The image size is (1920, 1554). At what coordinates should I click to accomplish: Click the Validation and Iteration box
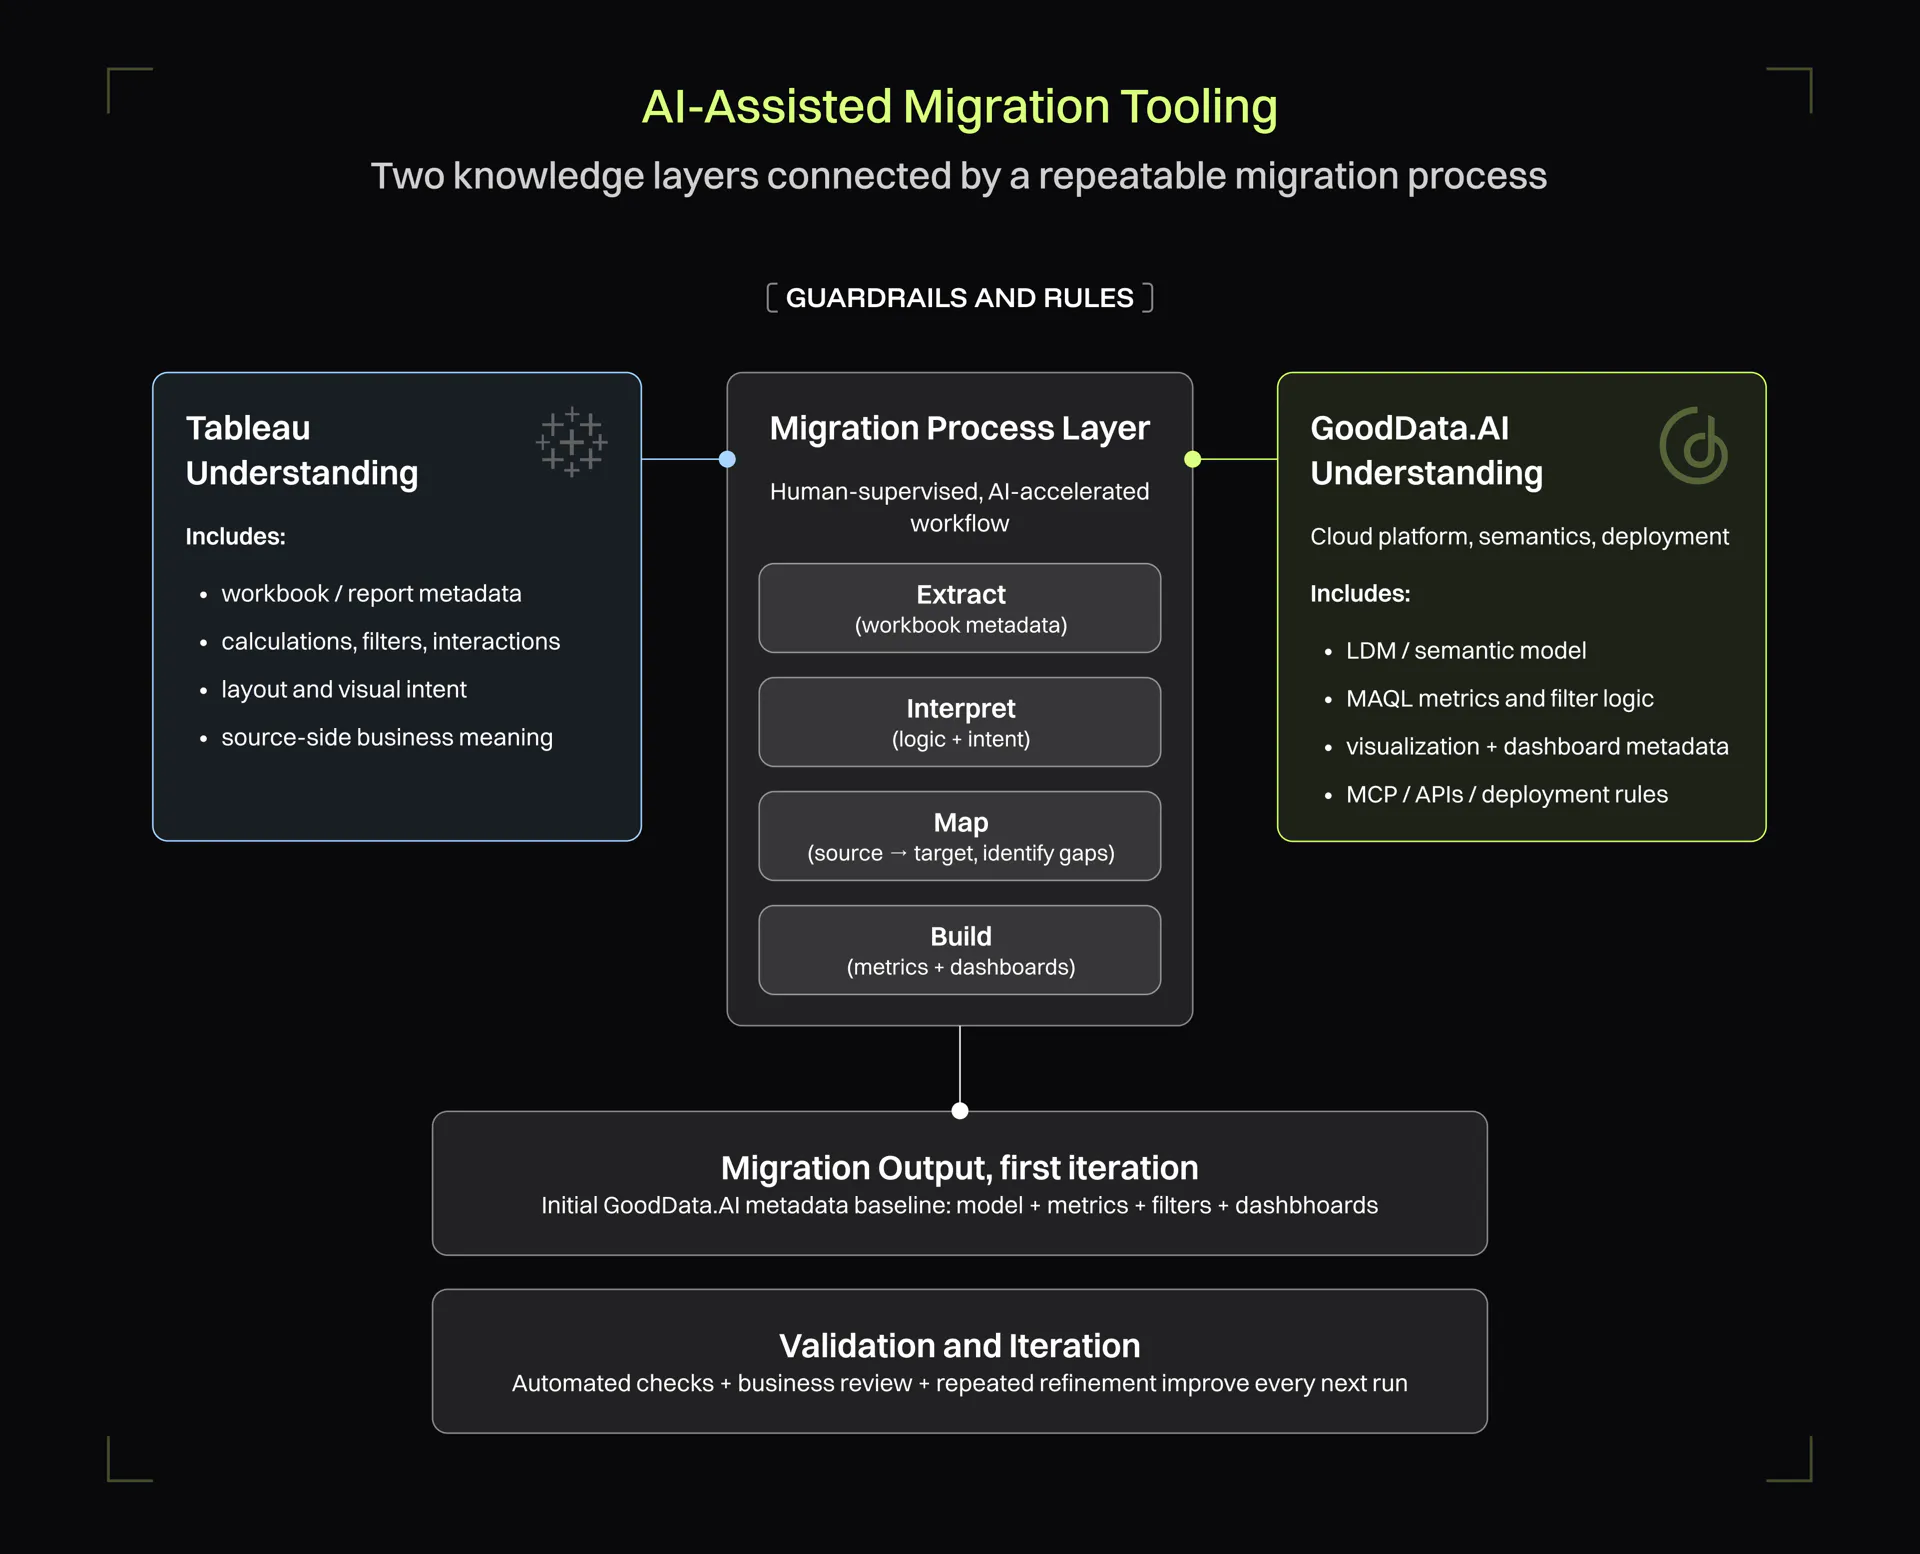[960, 1361]
